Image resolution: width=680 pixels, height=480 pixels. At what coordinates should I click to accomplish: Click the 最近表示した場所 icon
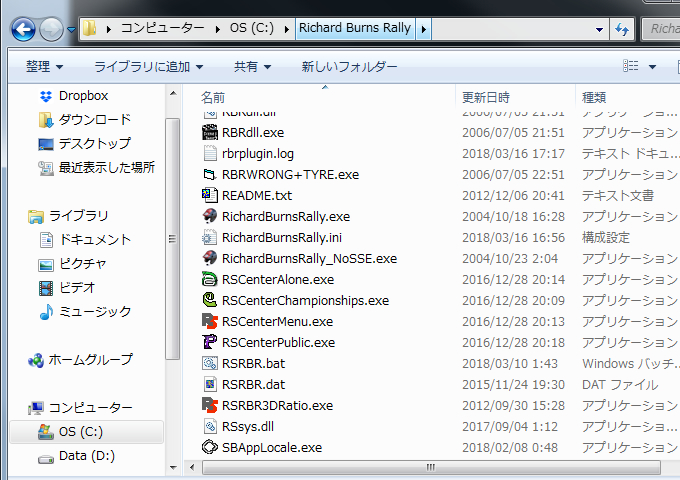point(46,168)
